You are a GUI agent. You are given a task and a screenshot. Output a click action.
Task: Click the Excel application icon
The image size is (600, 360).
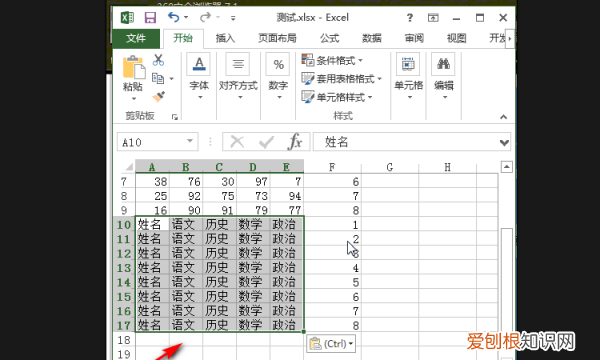coord(127,18)
